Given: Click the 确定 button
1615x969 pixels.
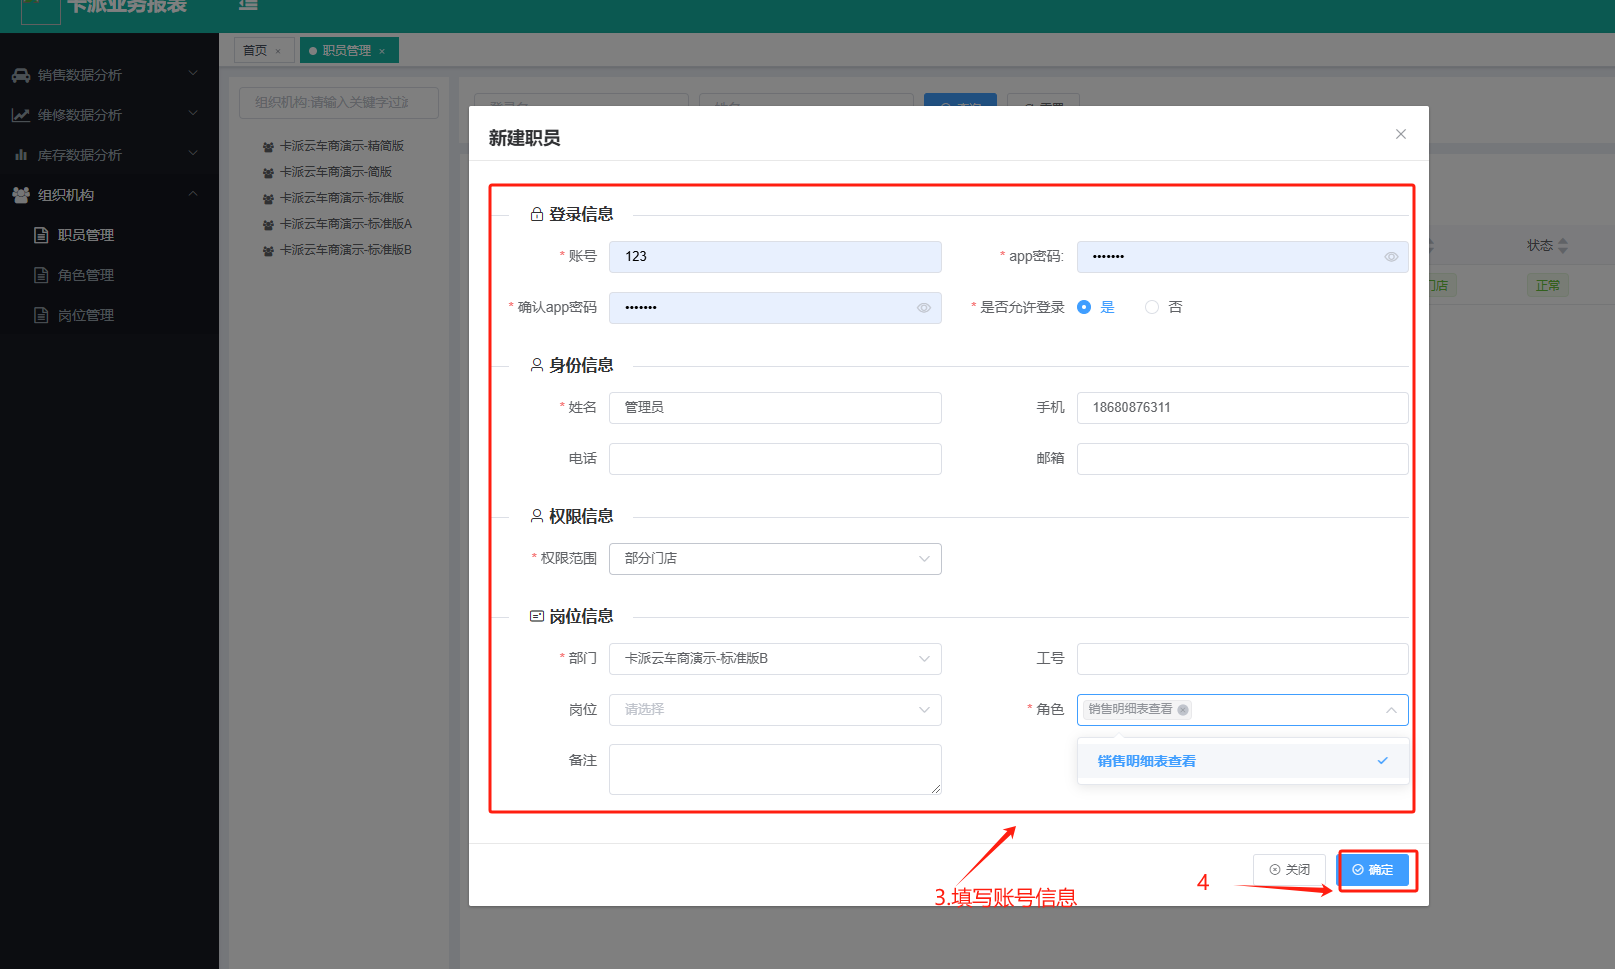Looking at the screenshot, I should point(1373,870).
